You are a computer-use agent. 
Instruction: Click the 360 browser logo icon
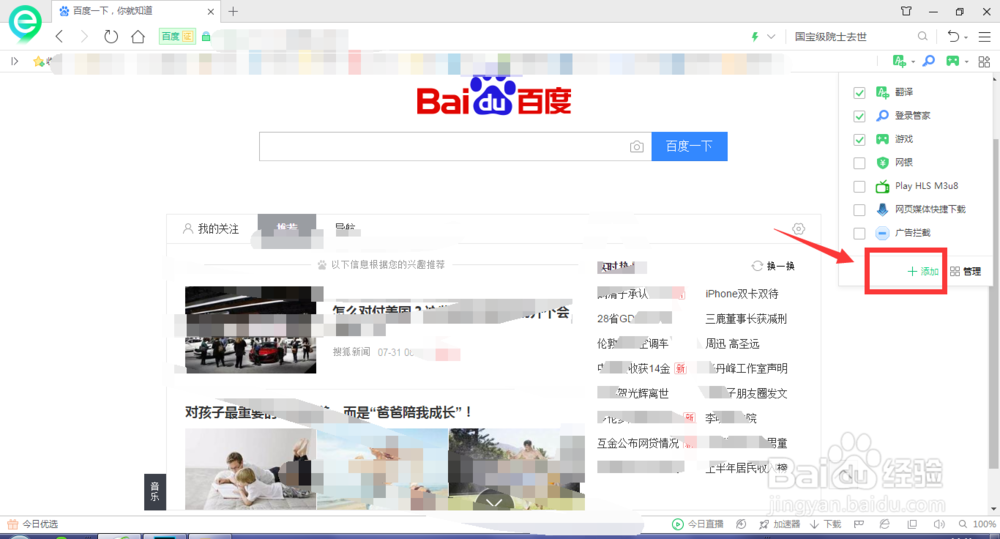pos(25,22)
